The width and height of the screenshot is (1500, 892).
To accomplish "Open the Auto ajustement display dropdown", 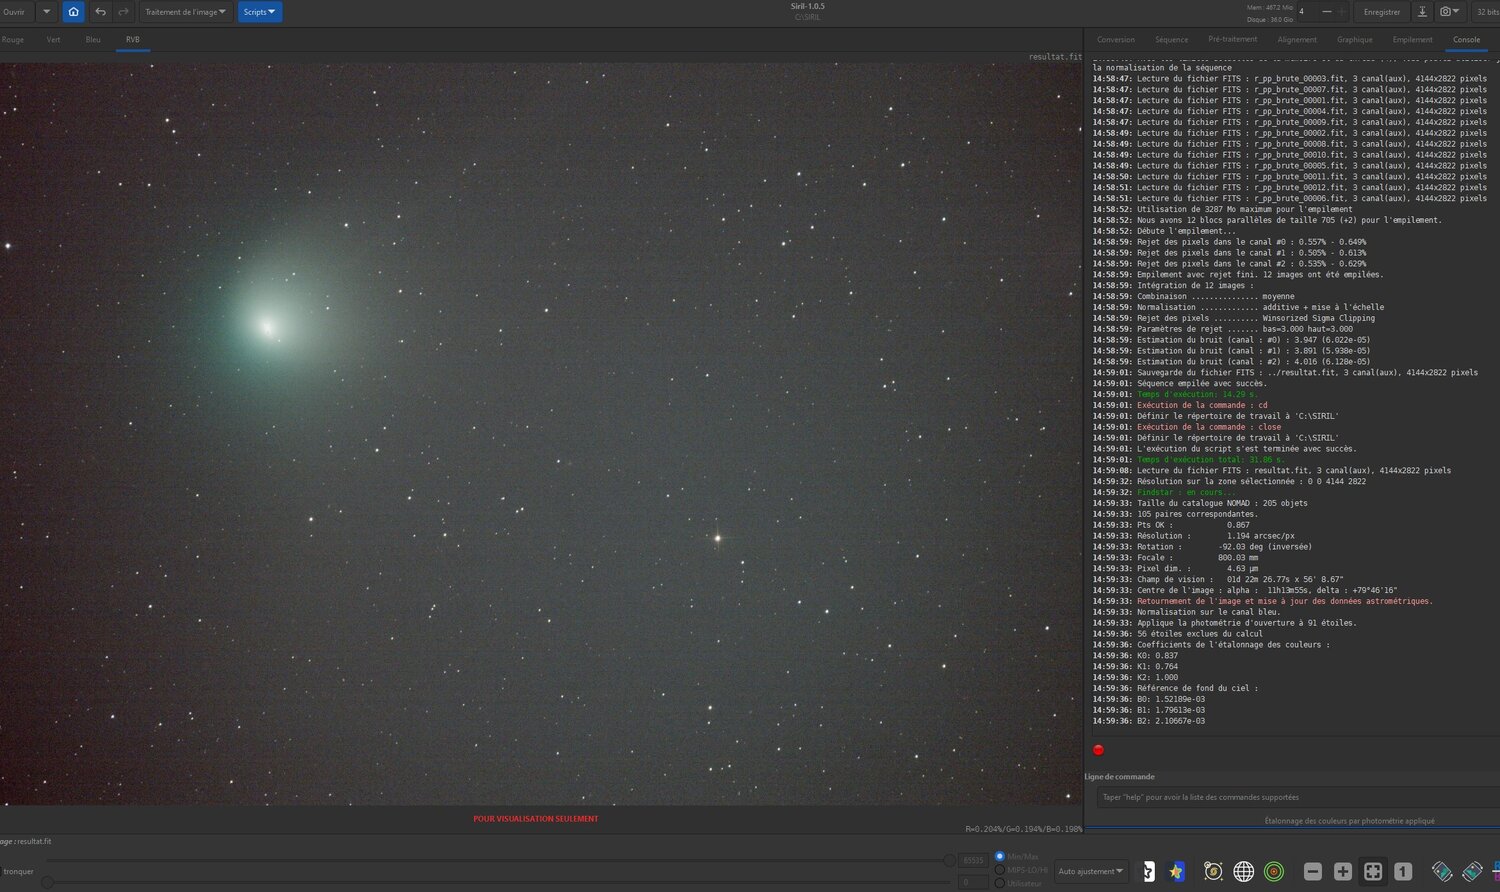I will pyautogui.click(x=1091, y=872).
